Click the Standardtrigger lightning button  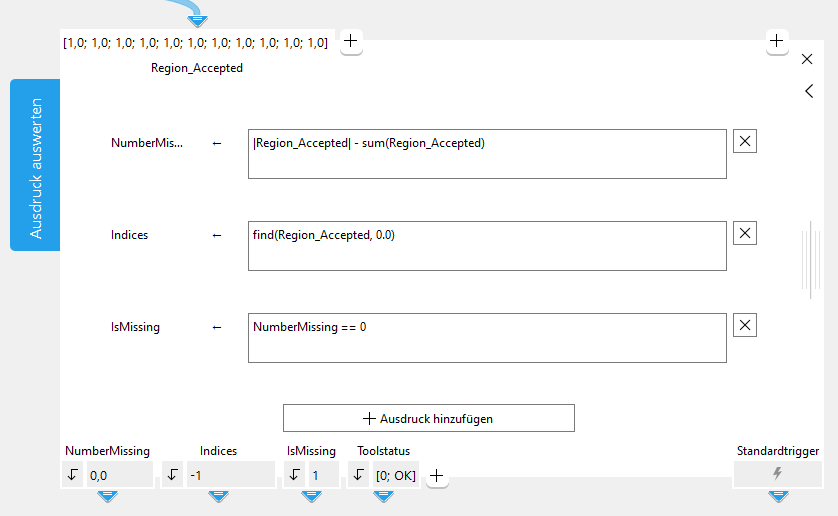point(777,474)
